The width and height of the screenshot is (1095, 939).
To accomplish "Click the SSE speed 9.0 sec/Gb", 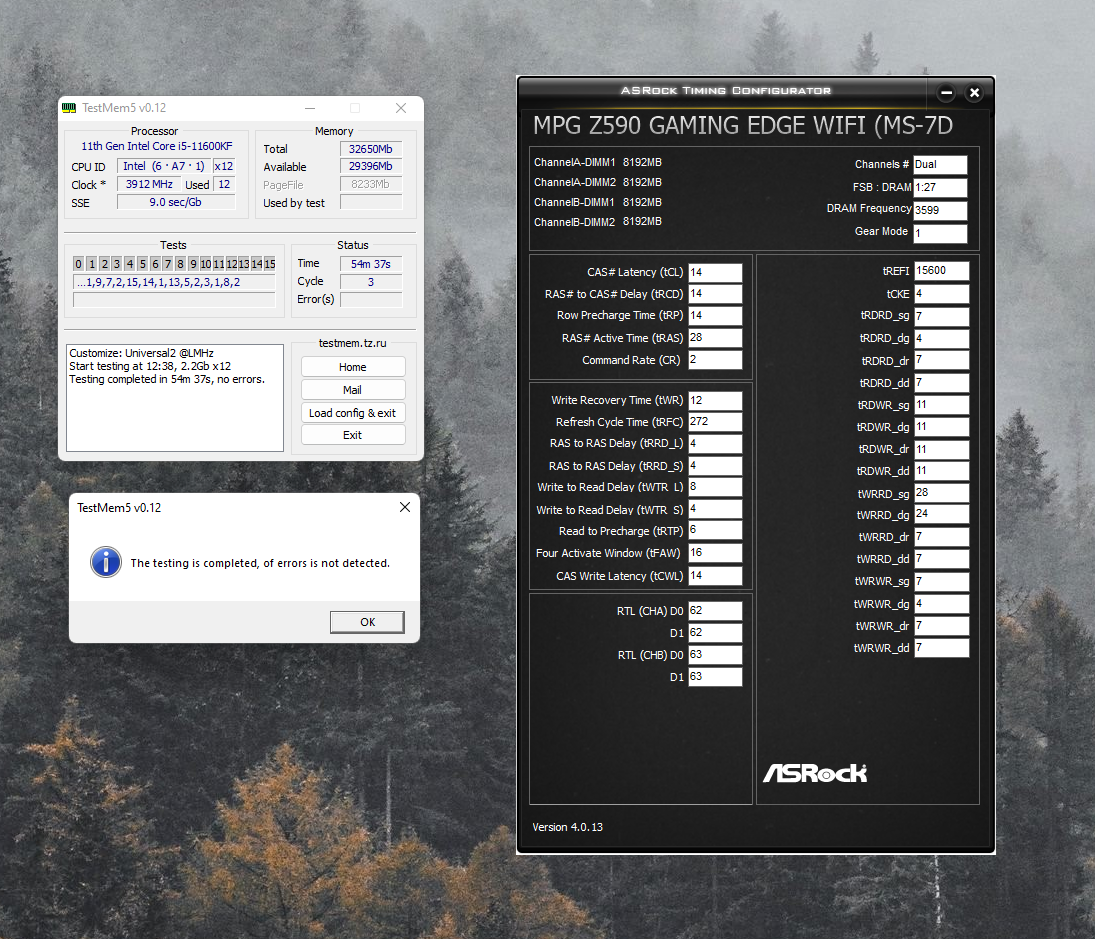I will pos(175,202).
